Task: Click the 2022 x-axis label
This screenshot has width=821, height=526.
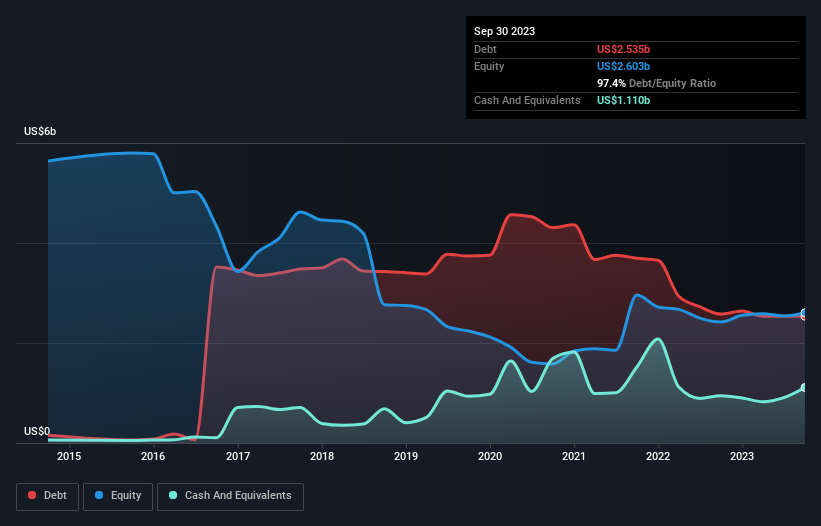Action: click(x=658, y=456)
